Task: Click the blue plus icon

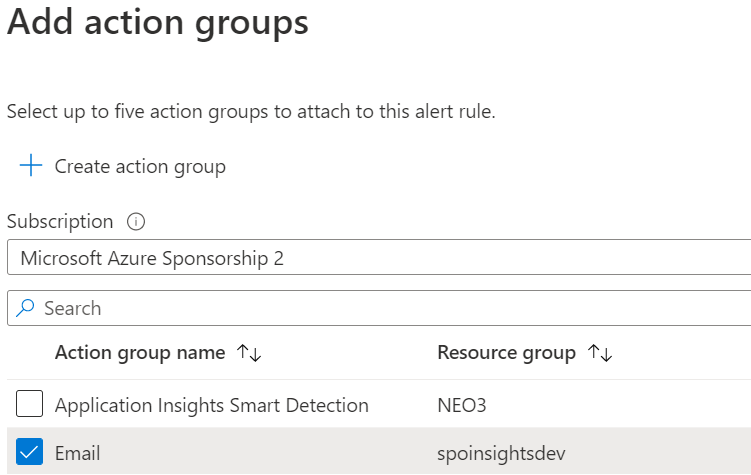Action: coord(31,166)
